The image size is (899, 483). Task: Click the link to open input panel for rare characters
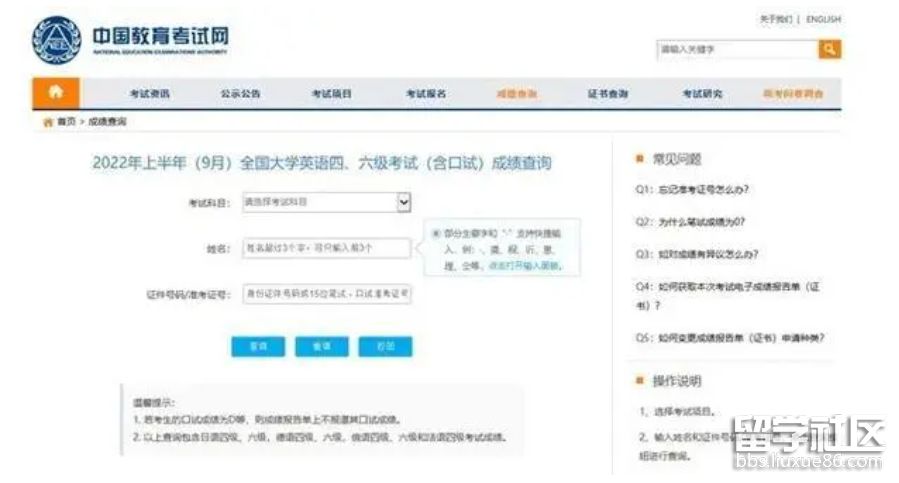click(538, 266)
